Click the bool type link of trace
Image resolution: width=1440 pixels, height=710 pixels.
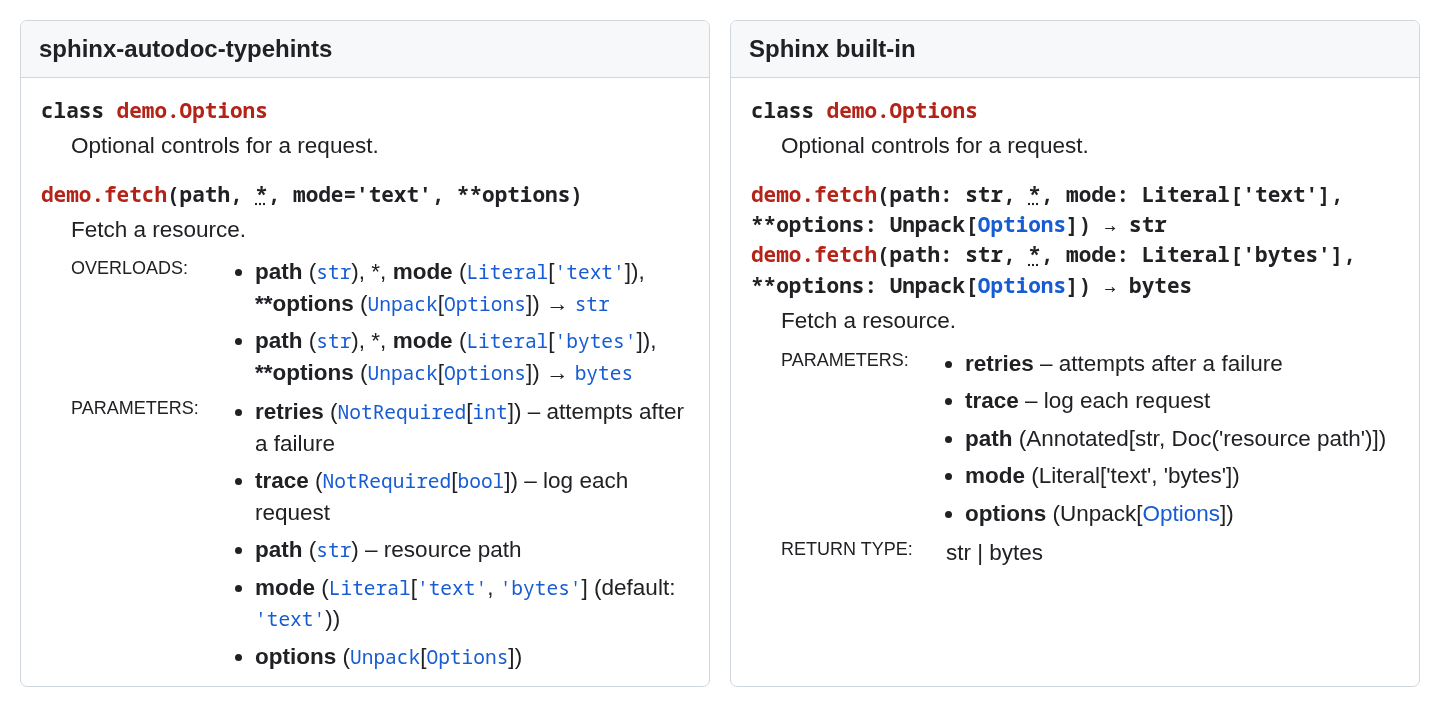pyautogui.click(x=481, y=481)
